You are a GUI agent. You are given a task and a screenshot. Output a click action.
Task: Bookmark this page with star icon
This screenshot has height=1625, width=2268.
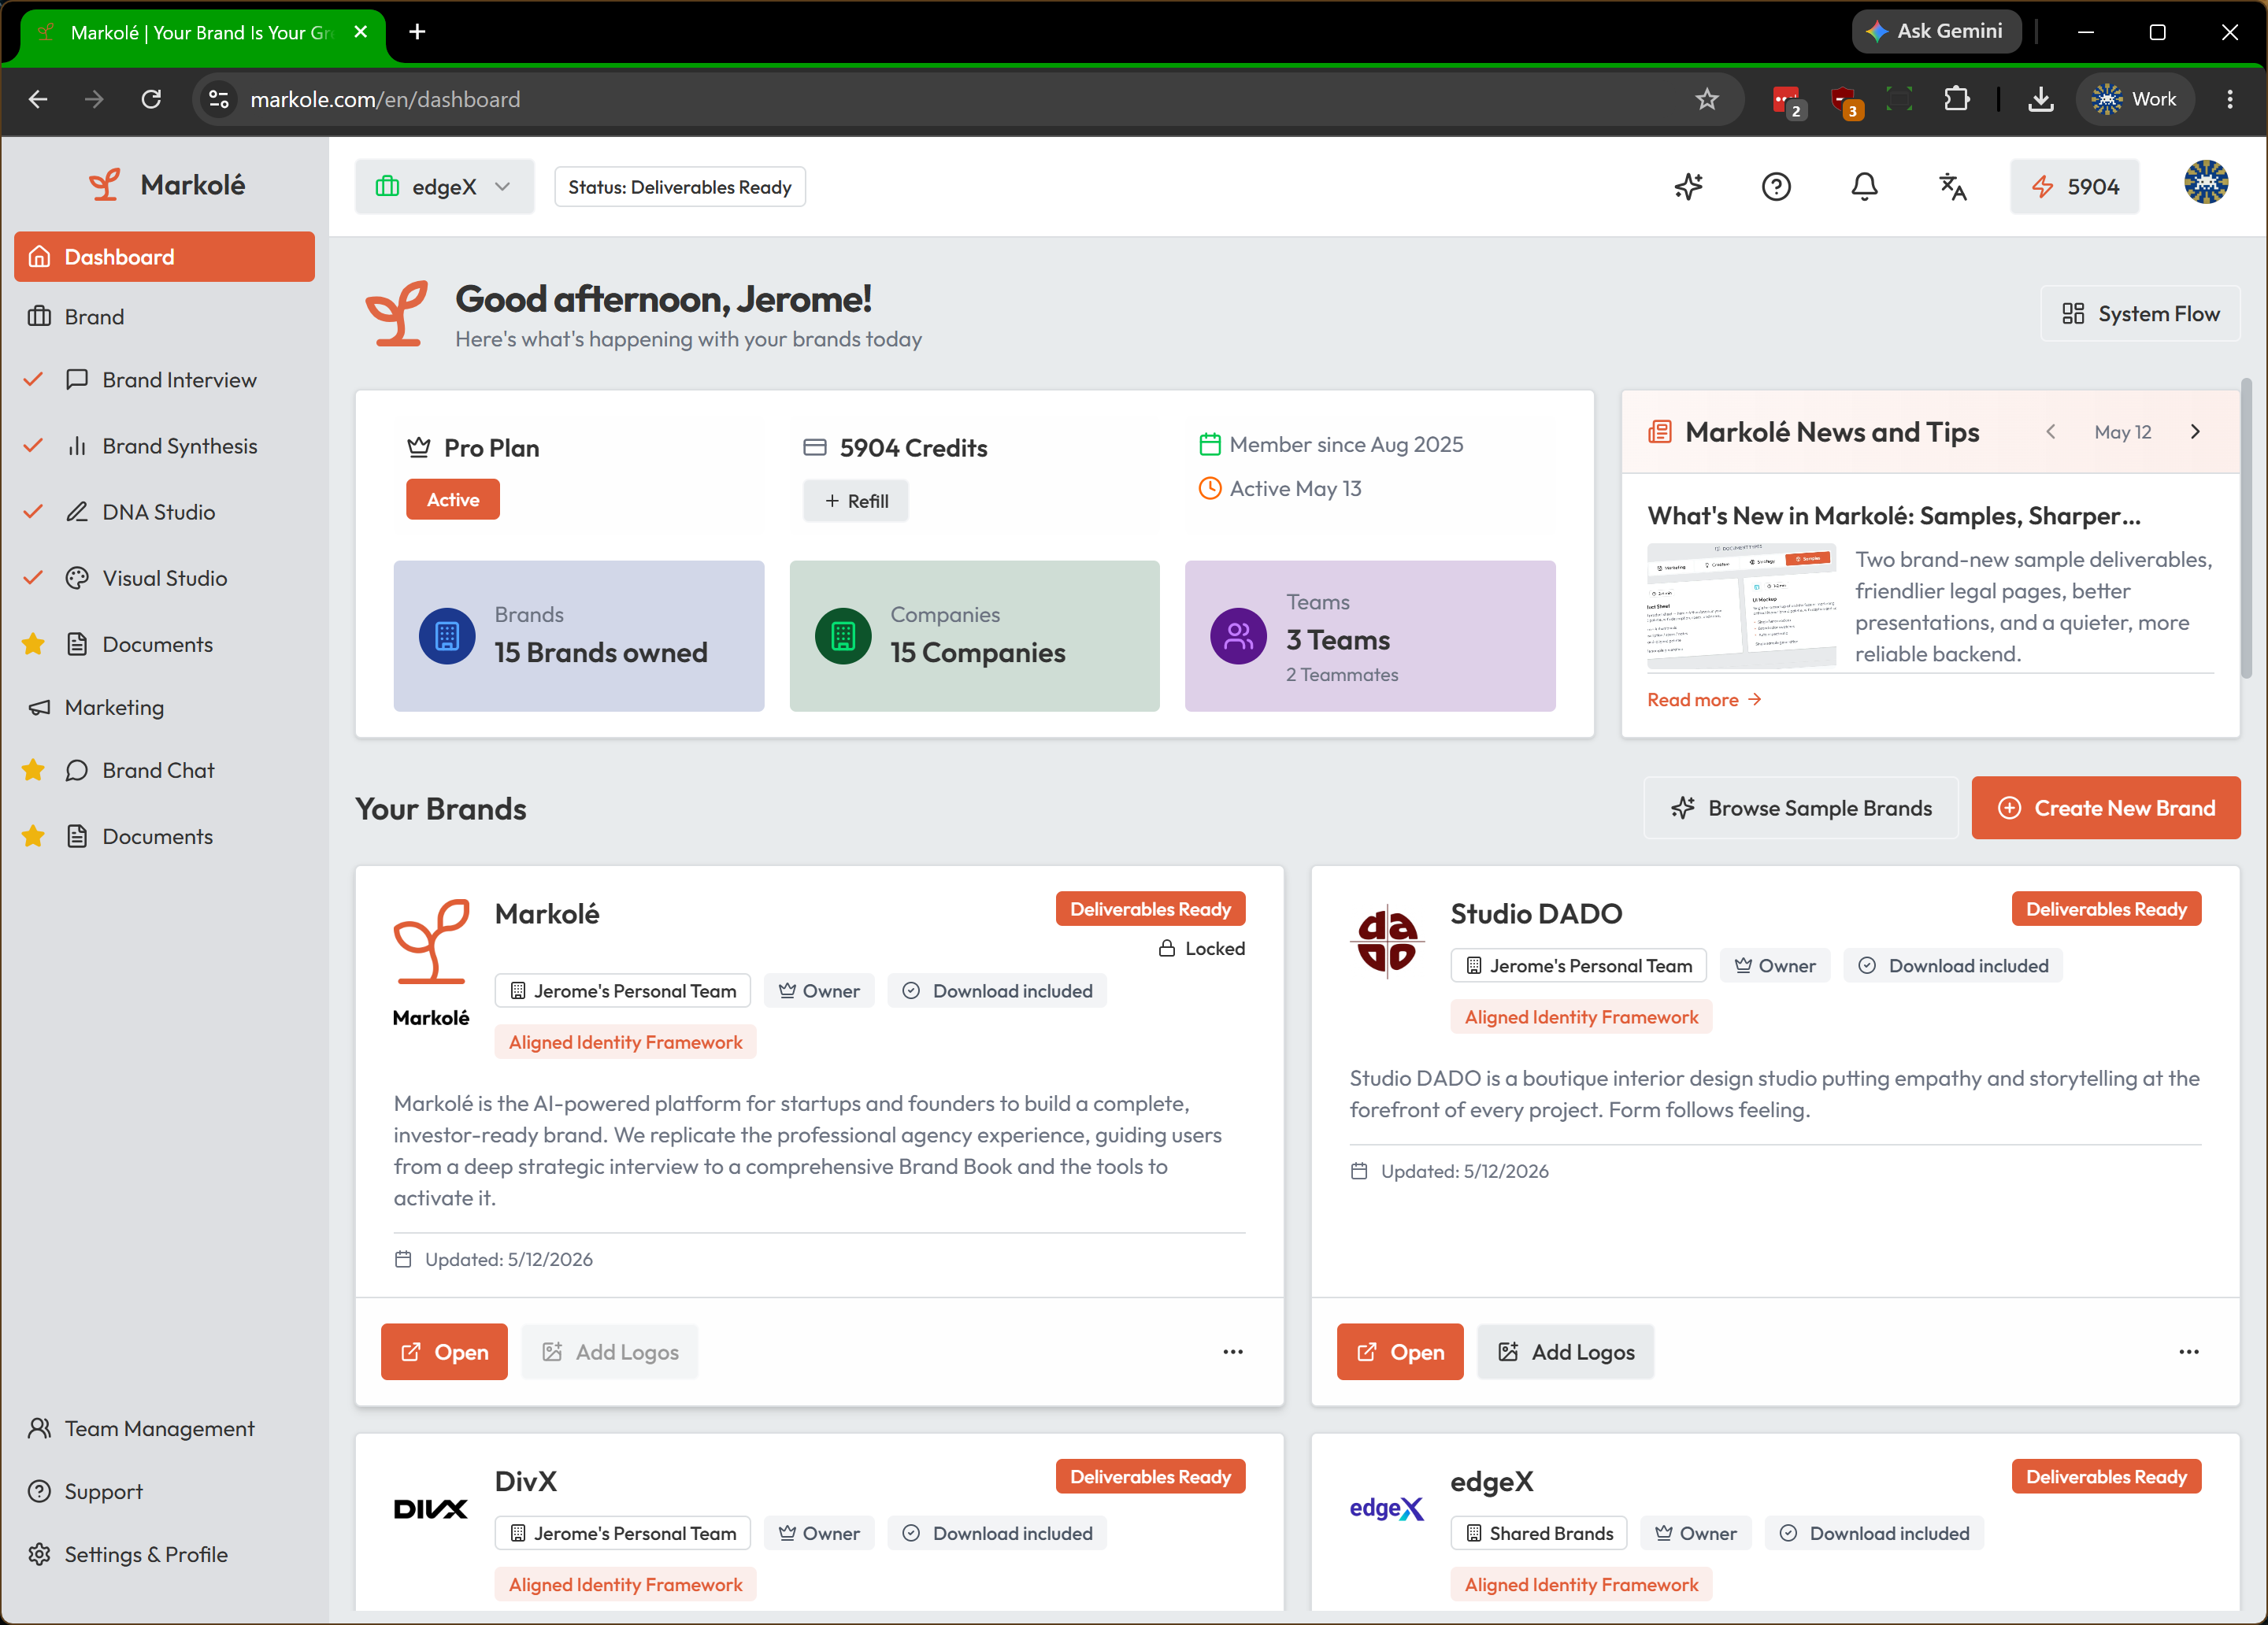[x=1707, y=99]
